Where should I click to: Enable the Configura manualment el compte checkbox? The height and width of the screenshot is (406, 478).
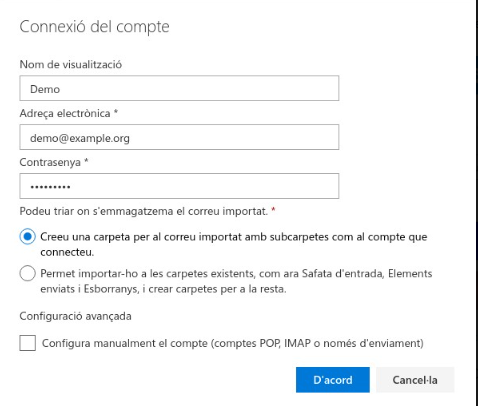click(28, 343)
